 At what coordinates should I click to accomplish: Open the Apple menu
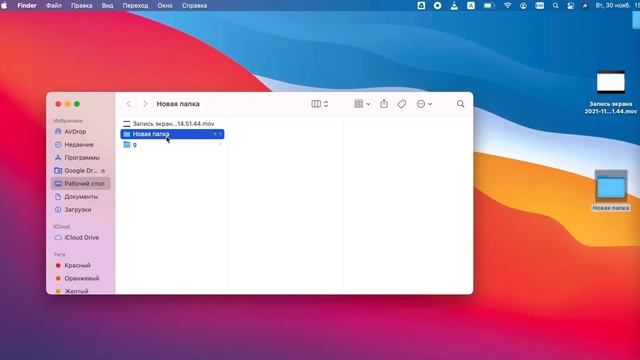(4, 5)
